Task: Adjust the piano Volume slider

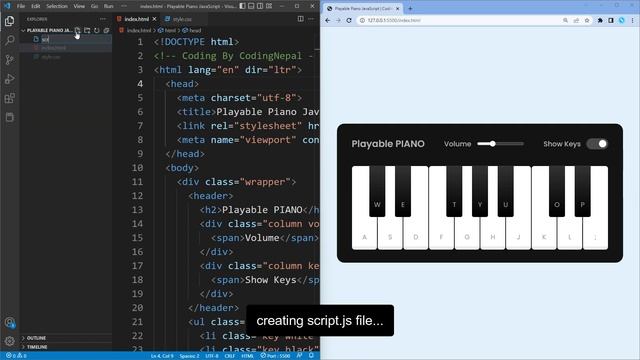Action: click(x=500, y=144)
